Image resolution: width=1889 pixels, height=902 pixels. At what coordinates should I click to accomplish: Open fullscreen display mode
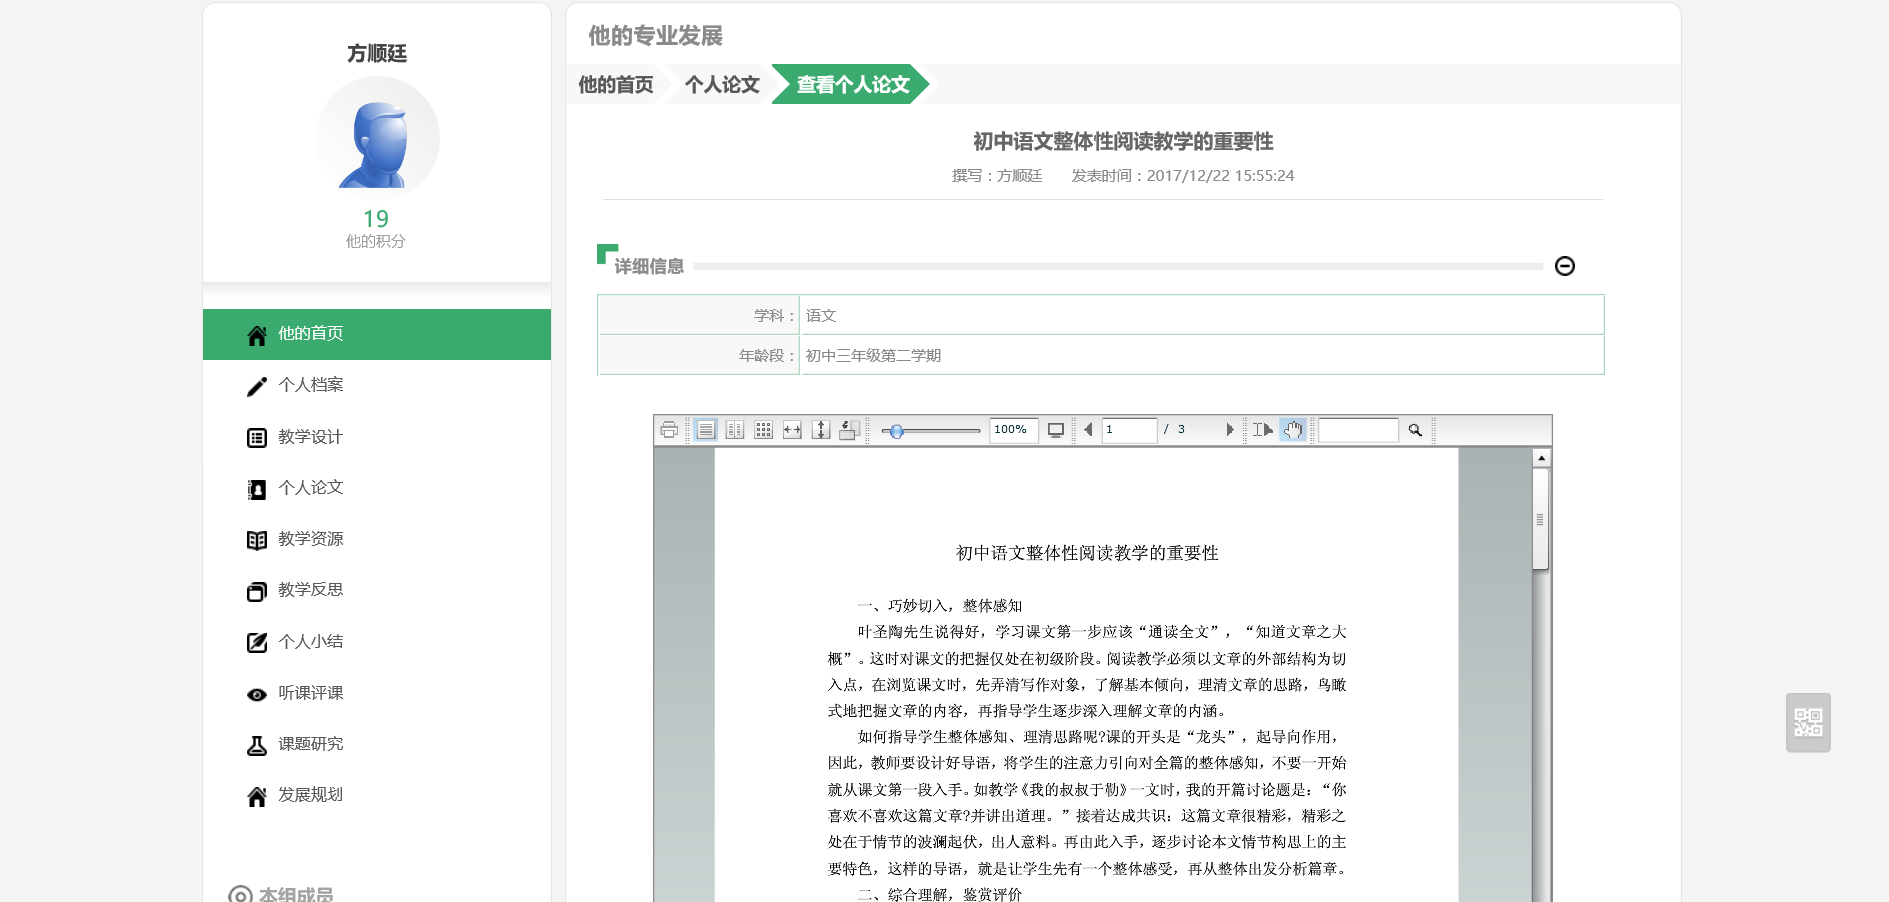click(x=1055, y=430)
